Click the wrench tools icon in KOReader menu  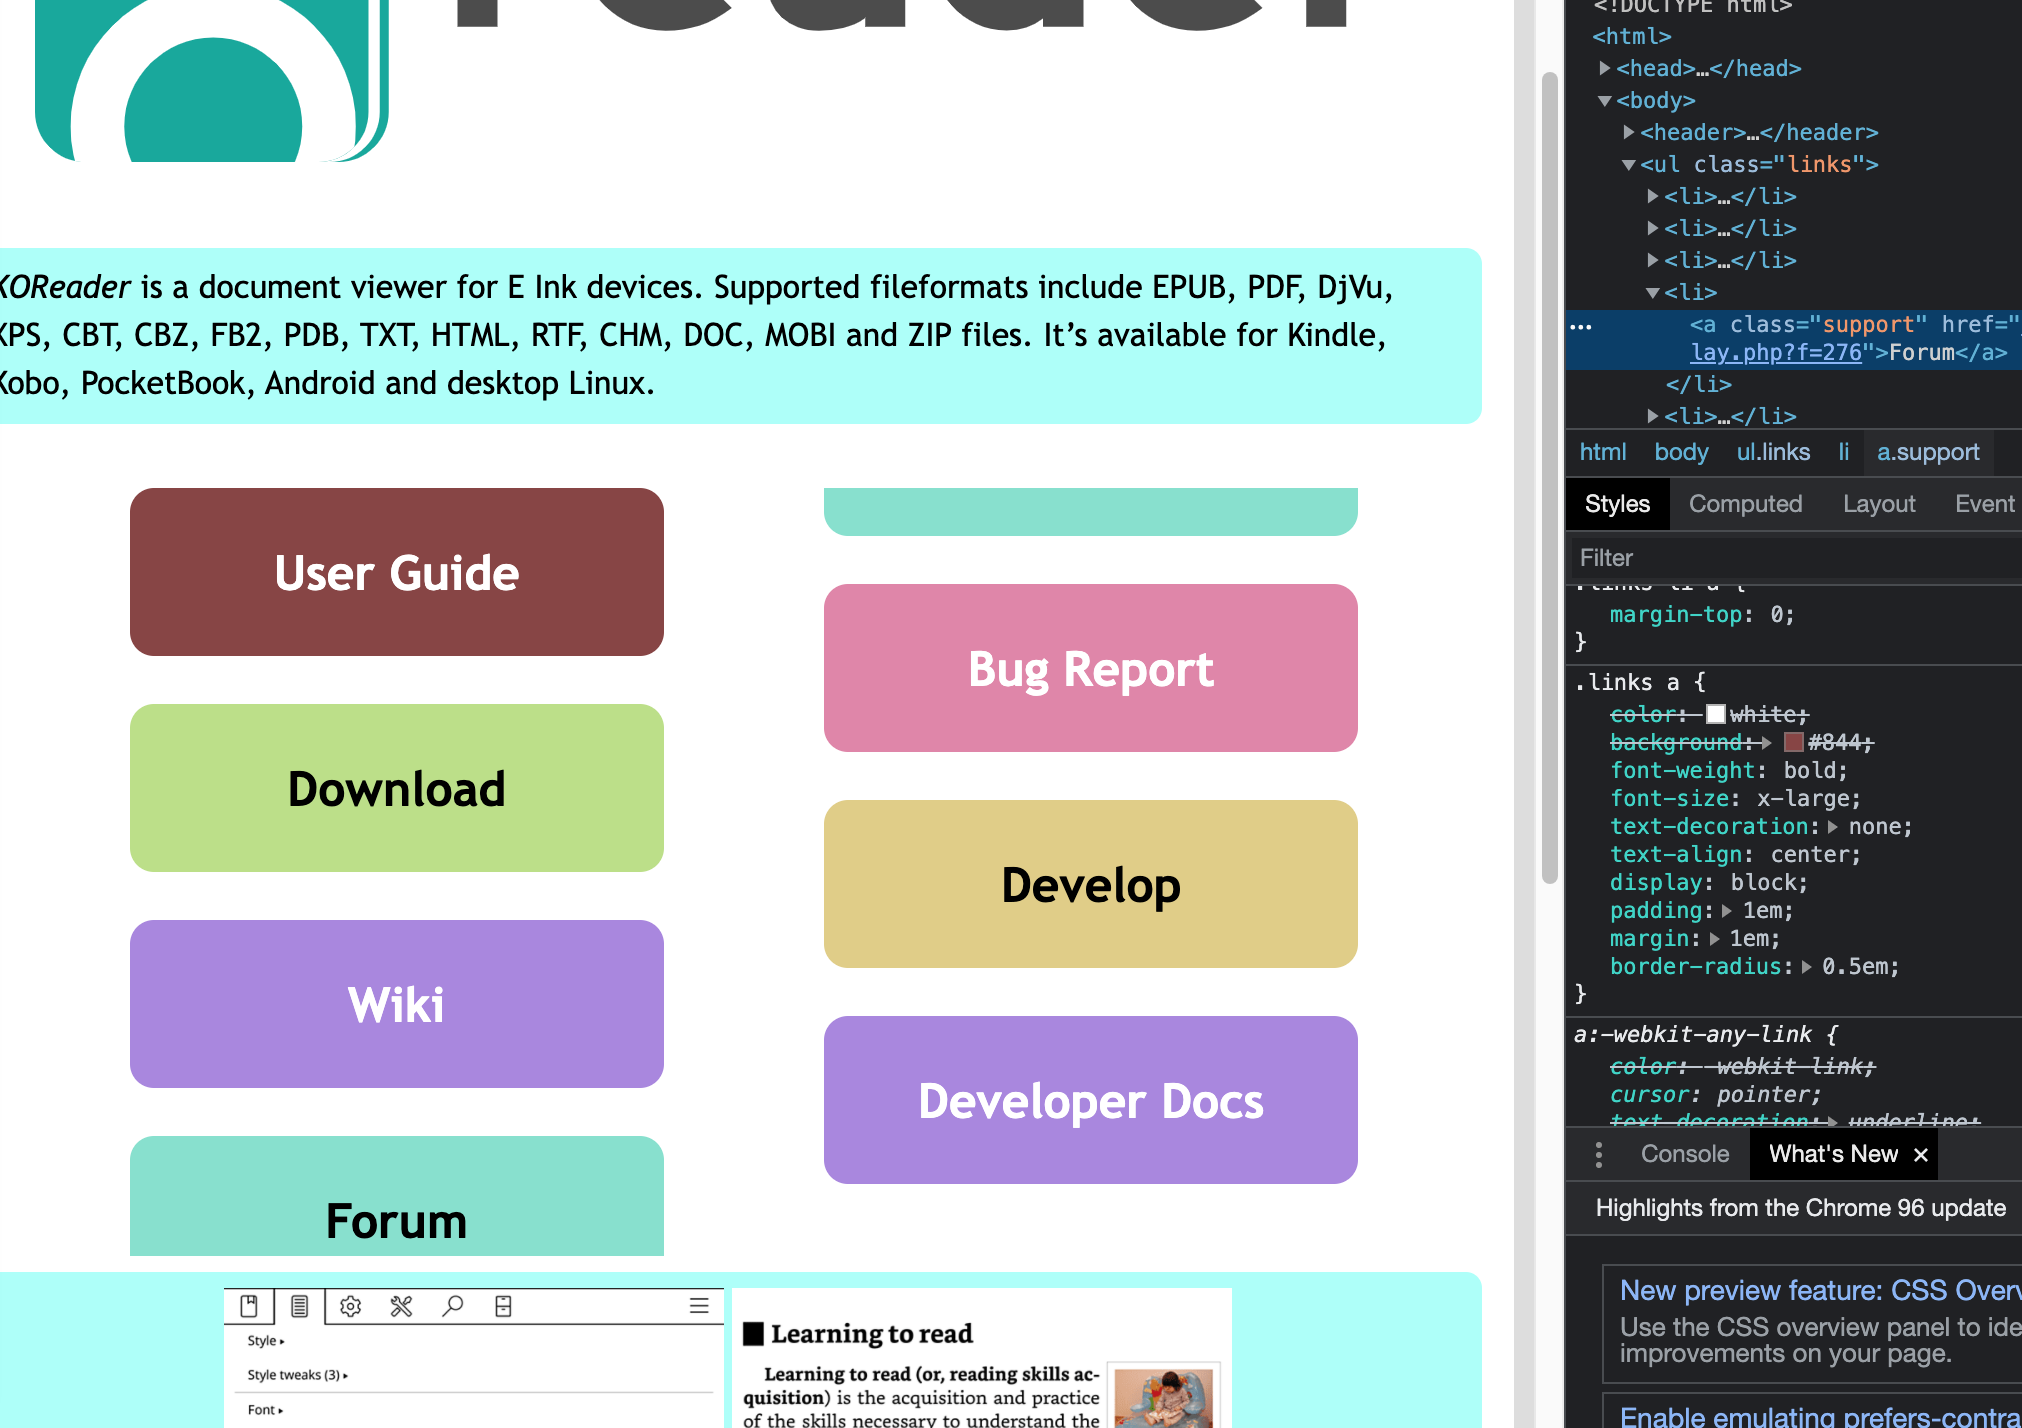[401, 1306]
